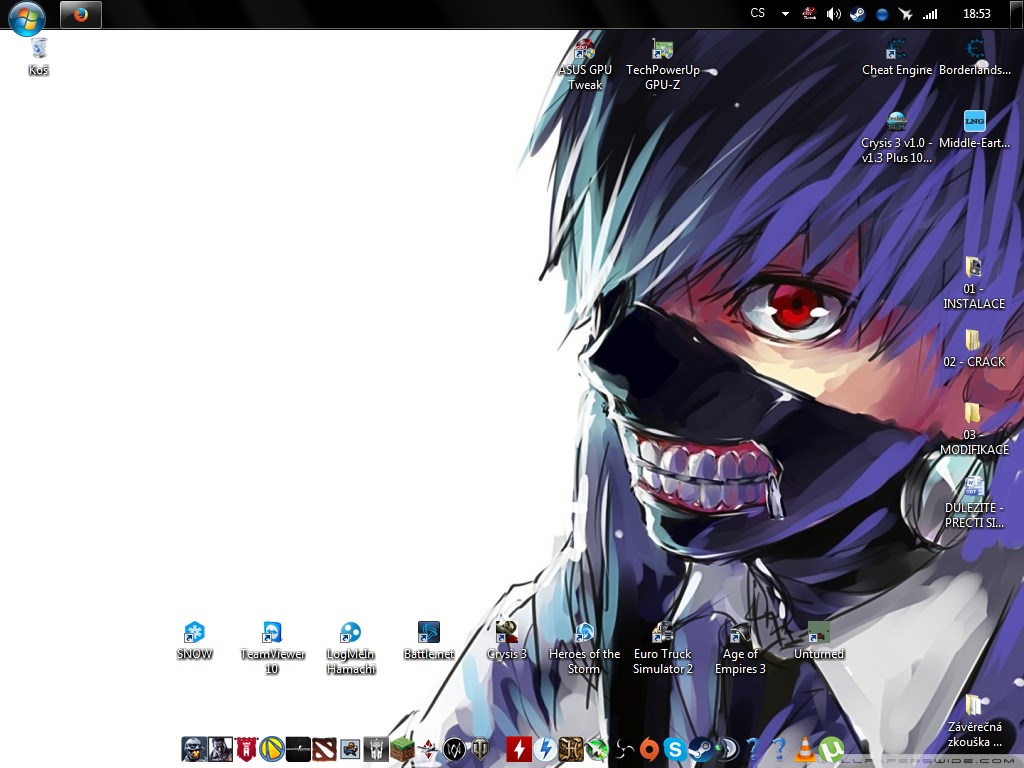Select the Koš recycle bin icon
Image resolution: width=1024 pixels, height=768 pixels.
coord(39,56)
